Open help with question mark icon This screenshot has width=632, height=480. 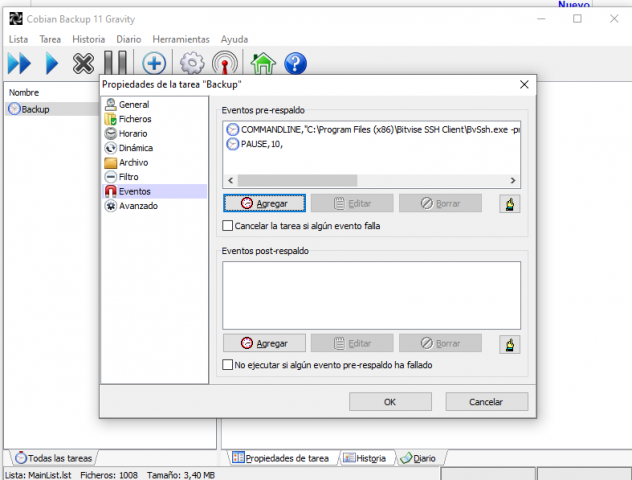point(295,63)
